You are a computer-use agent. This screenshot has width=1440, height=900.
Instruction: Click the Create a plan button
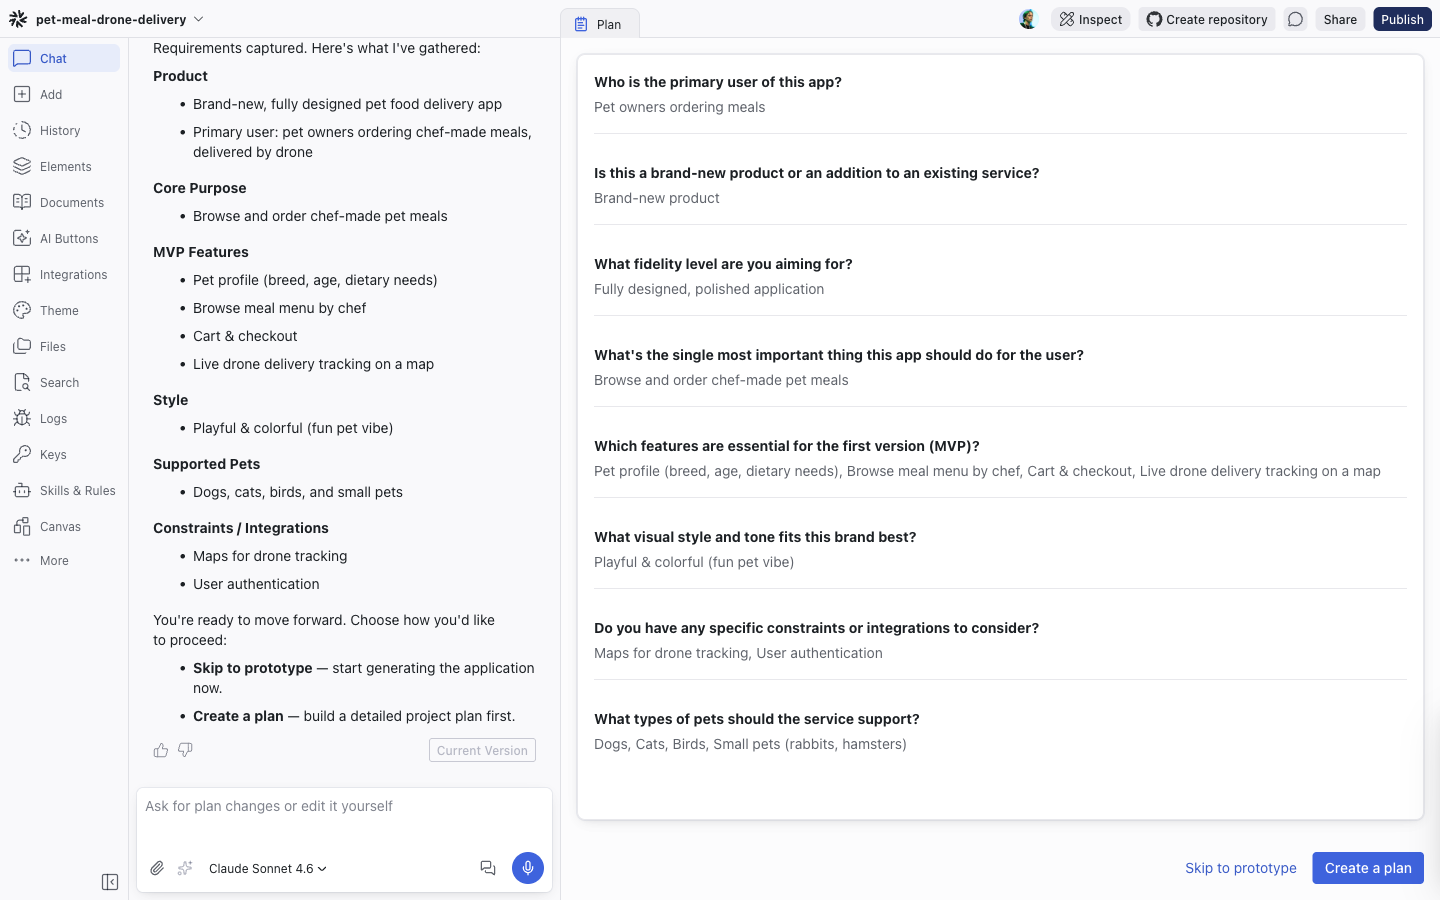(x=1368, y=868)
